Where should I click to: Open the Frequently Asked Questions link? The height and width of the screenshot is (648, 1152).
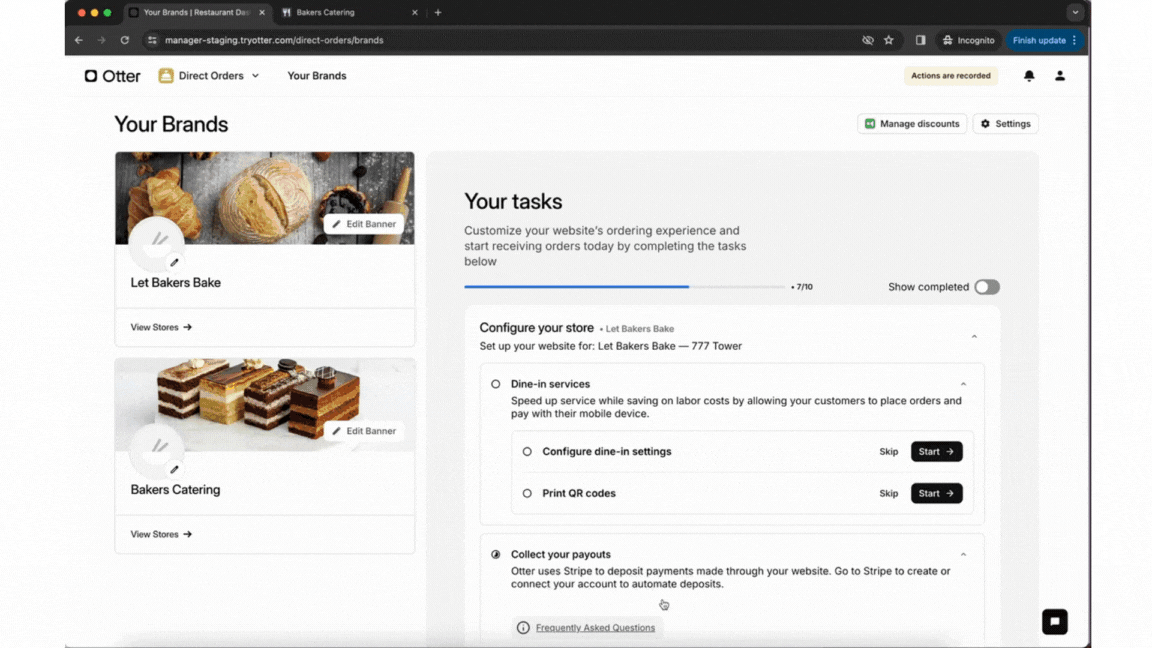(595, 628)
